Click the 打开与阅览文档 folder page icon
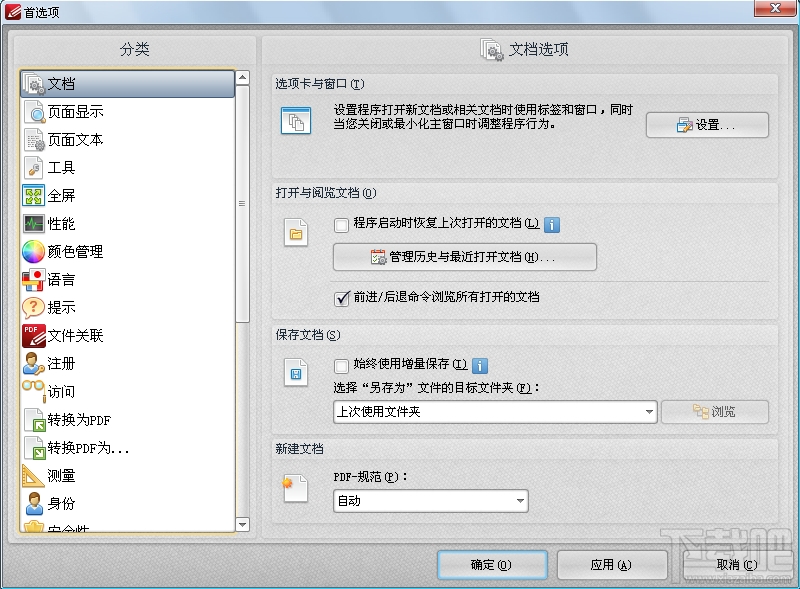The width and height of the screenshot is (800, 589). point(296,233)
